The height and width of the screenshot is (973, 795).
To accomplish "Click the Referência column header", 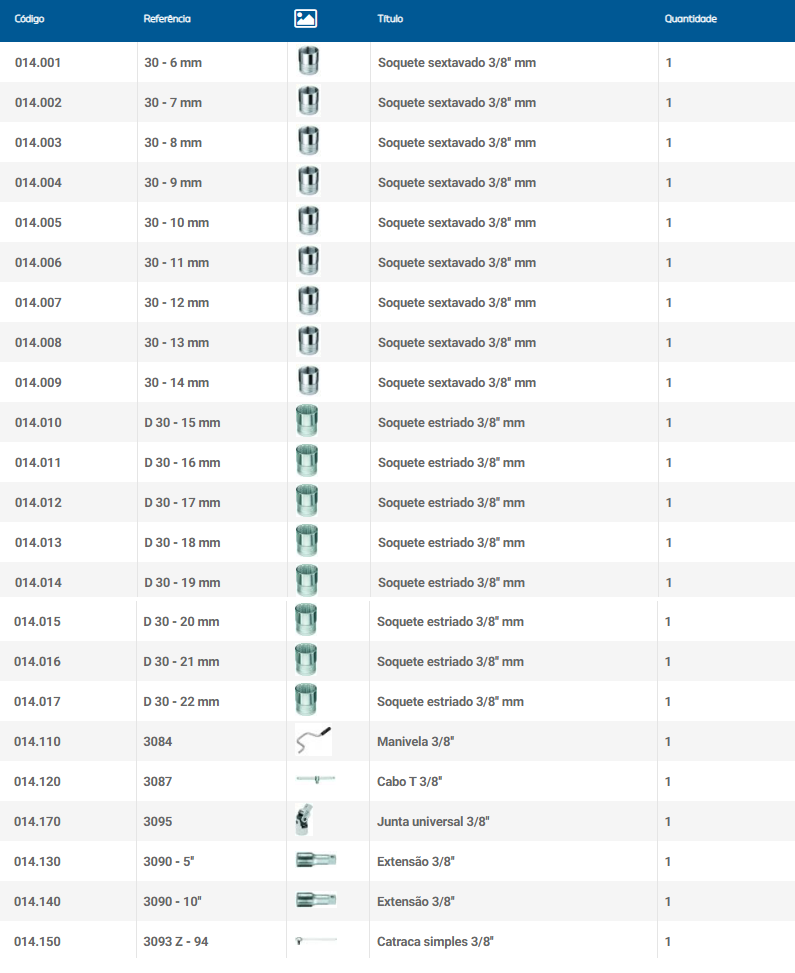I will pos(167,19).
